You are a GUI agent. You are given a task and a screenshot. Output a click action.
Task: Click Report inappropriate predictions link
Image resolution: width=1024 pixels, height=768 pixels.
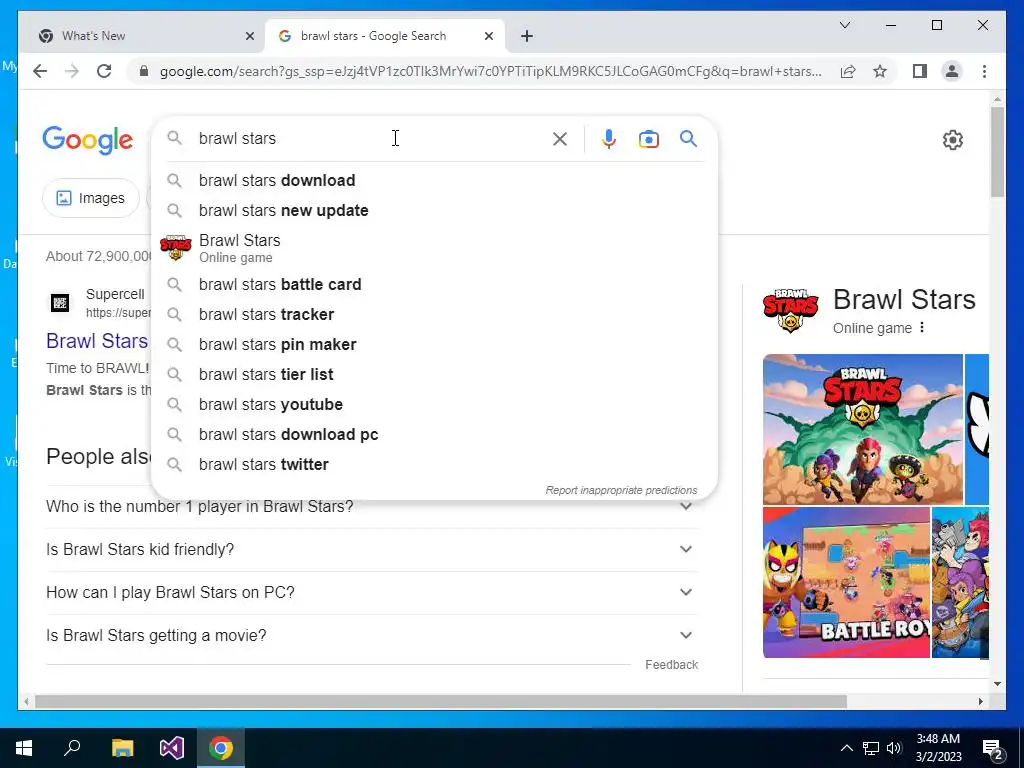(x=621, y=490)
